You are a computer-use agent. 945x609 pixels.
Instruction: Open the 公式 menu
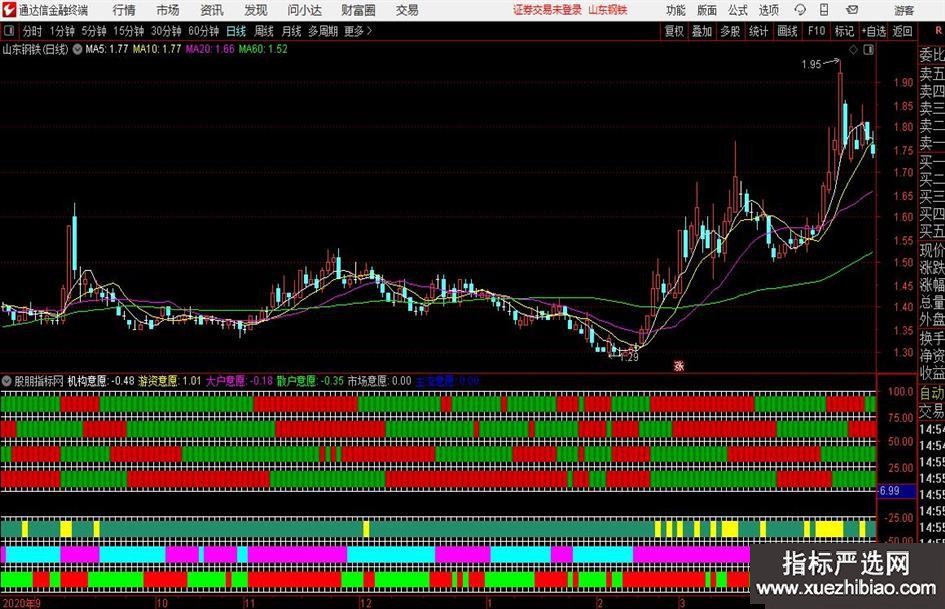738,10
